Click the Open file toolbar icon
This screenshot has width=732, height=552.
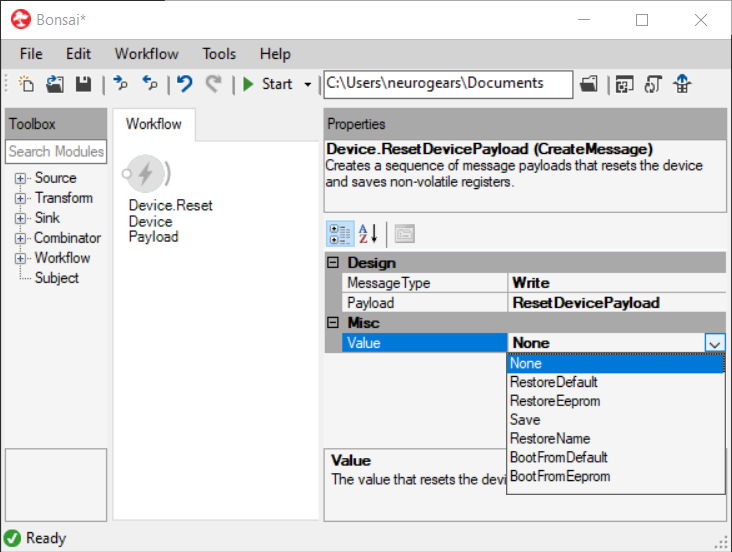pyautogui.click(x=55, y=84)
